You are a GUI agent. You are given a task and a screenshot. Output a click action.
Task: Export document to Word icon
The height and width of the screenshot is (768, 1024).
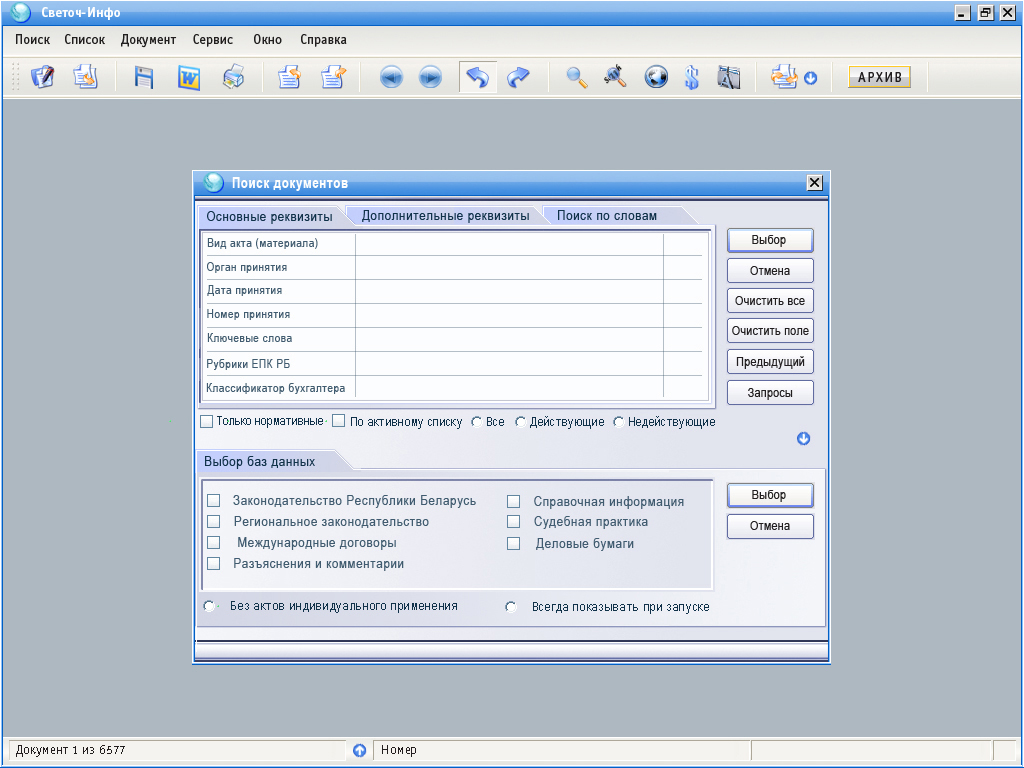(x=189, y=78)
